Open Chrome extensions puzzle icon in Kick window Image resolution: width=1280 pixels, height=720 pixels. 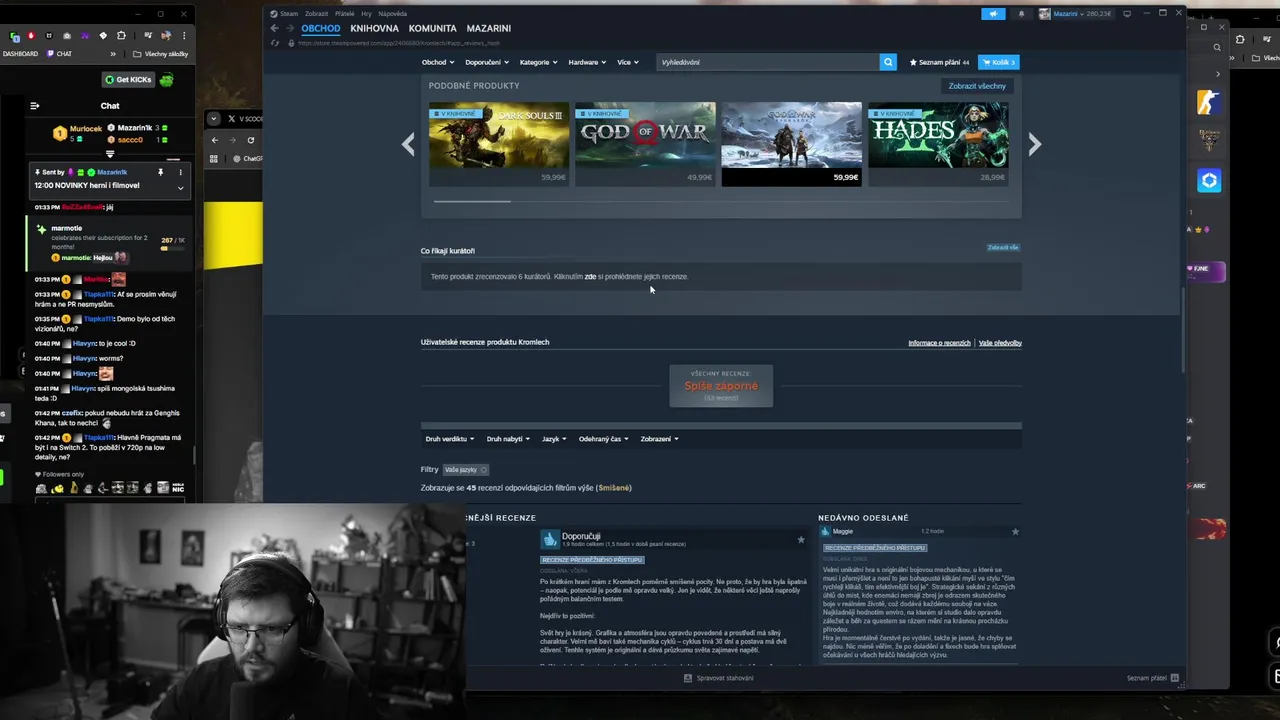pos(121,36)
